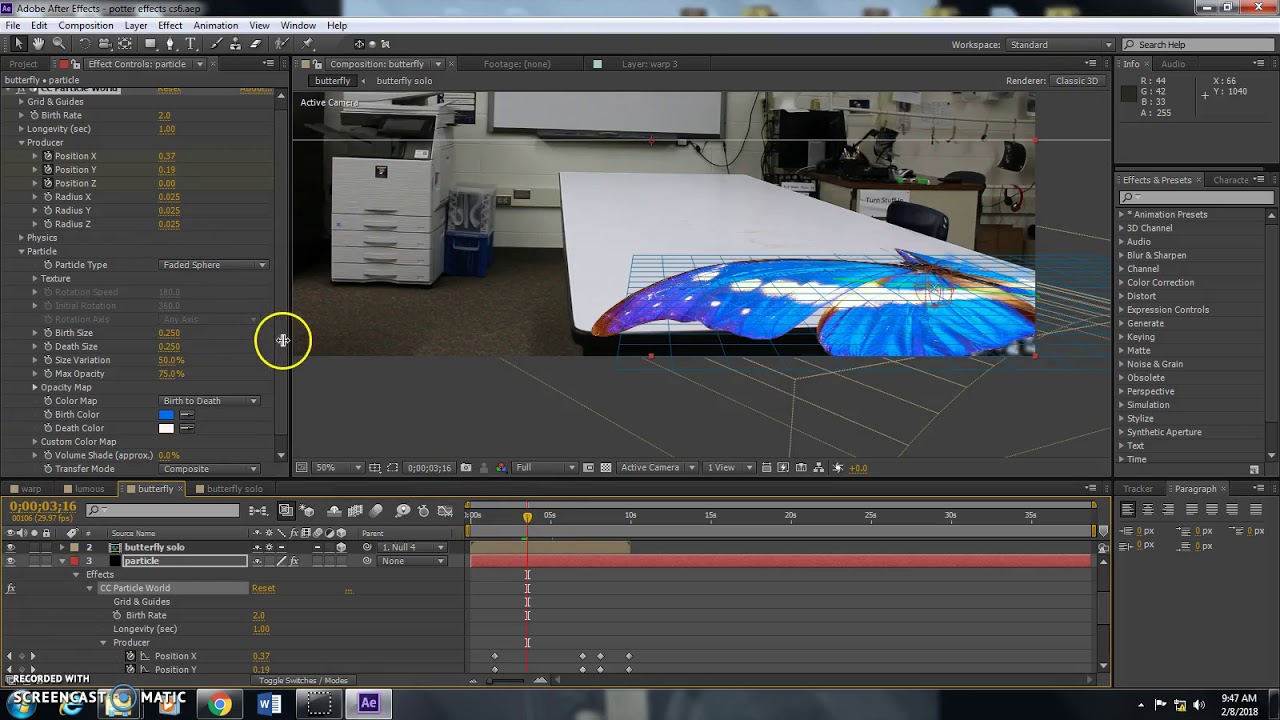Open the Effect menu
The height and width of the screenshot is (720, 1280).
pos(170,25)
